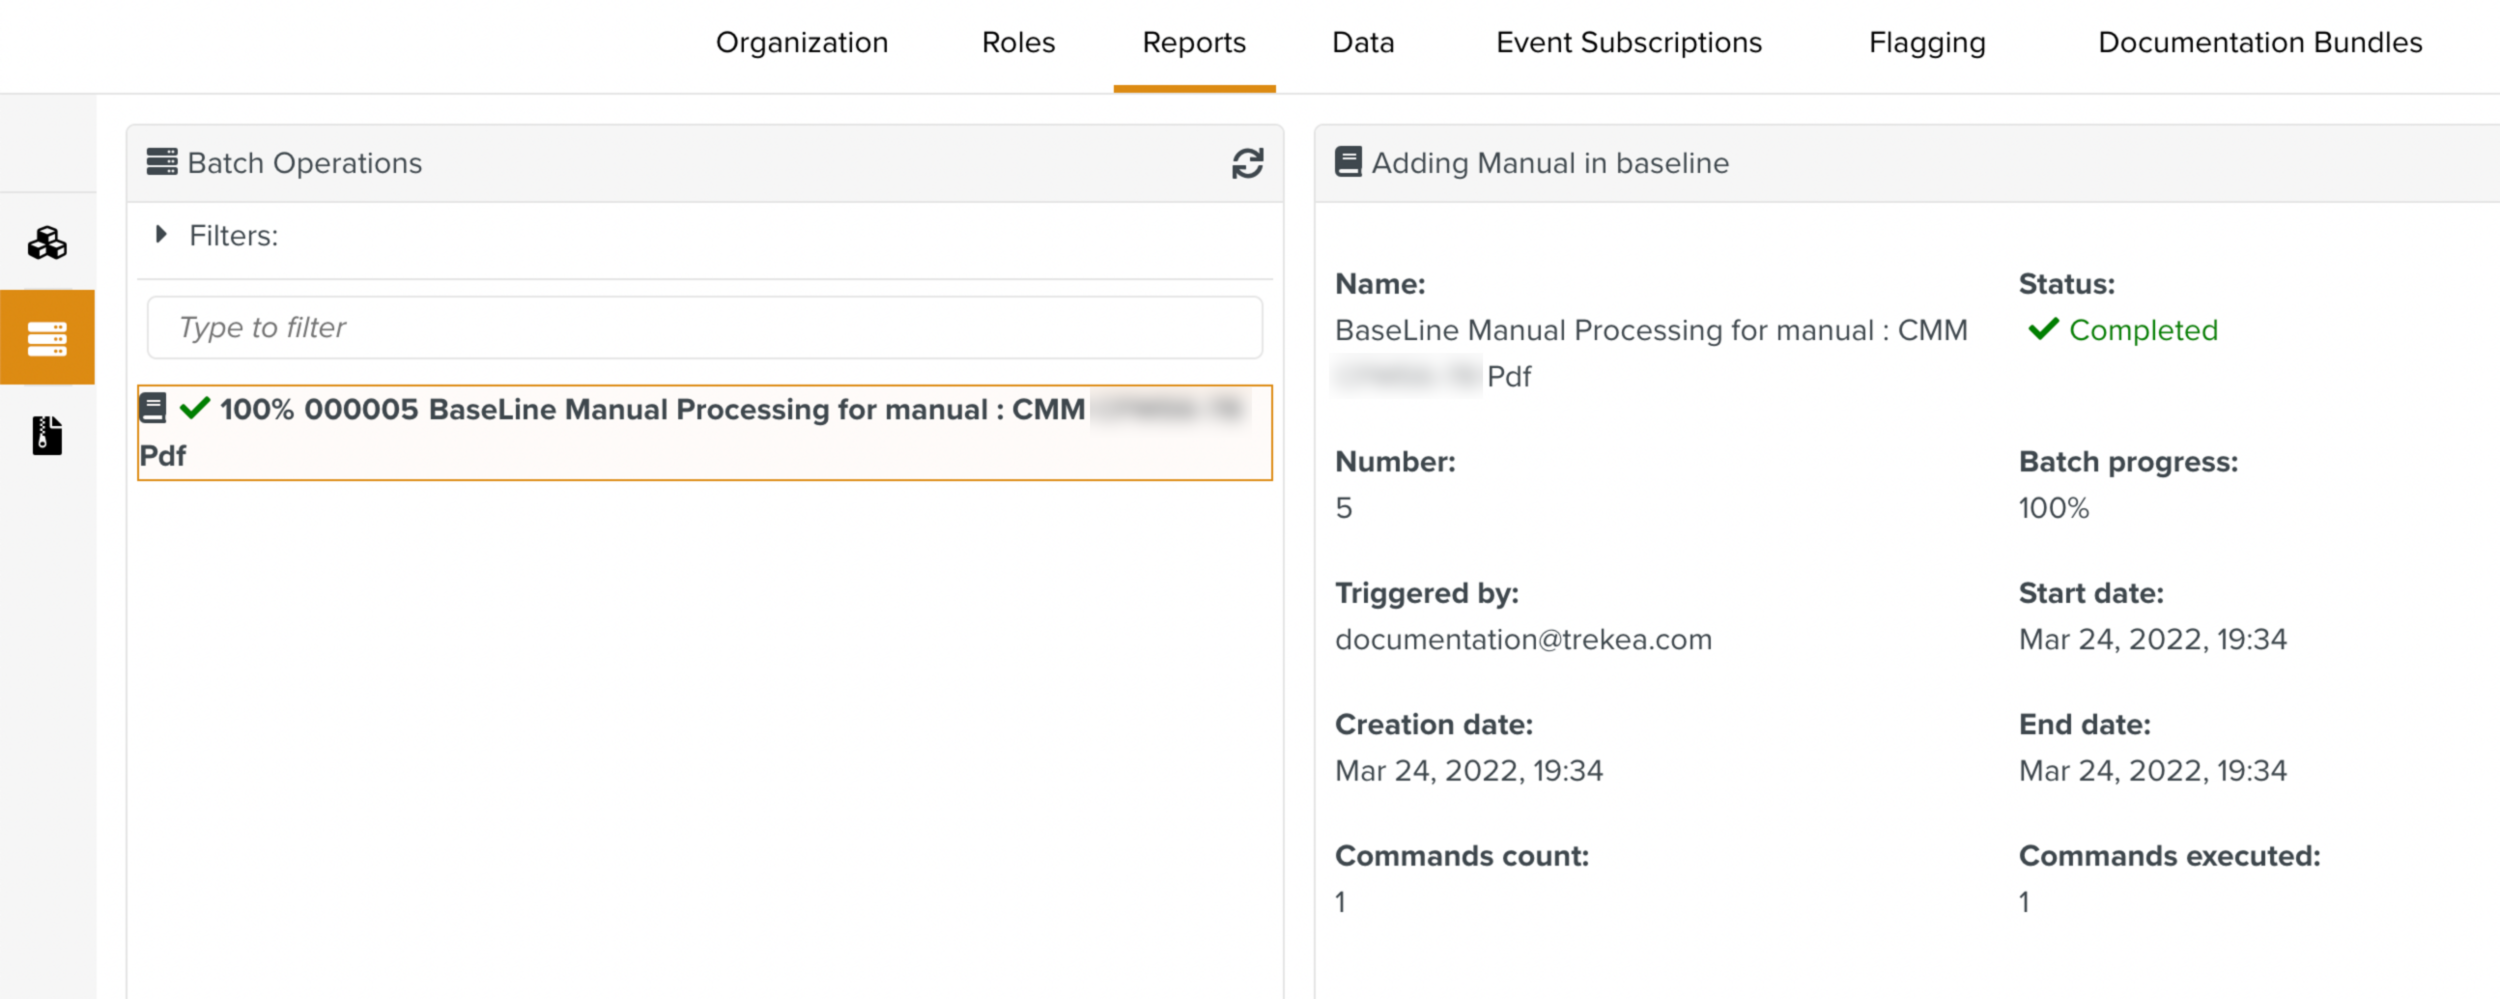
Task: Click the book icon on batch item 000005
Action: click(153, 408)
